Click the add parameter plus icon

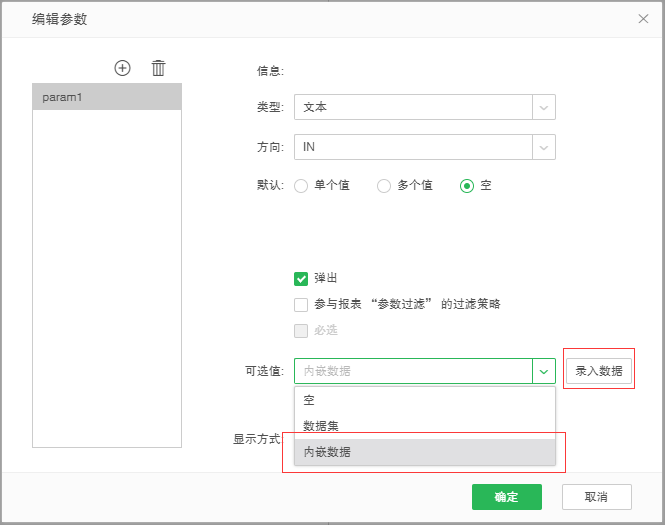[123, 68]
